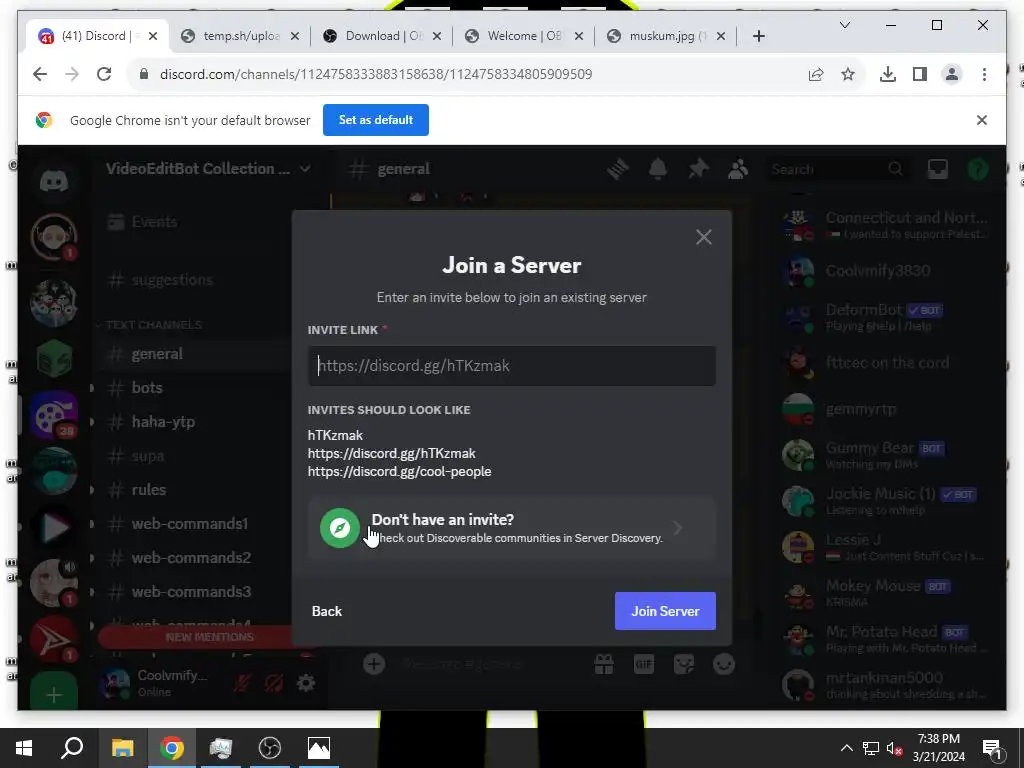The height and width of the screenshot is (768, 1024).
Task: Toggle member list icon
Action: (x=738, y=169)
